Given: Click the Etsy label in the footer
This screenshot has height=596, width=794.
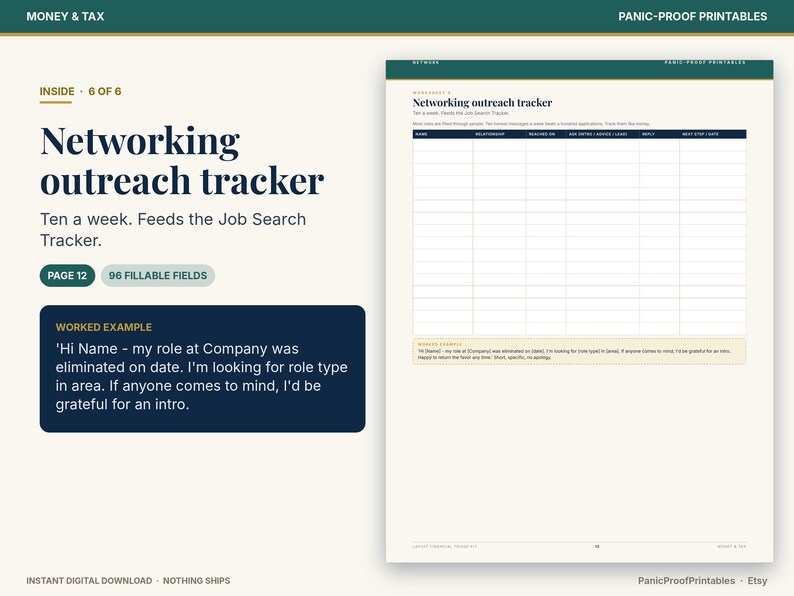Looking at the screenshot, I should tap(757, 581).
